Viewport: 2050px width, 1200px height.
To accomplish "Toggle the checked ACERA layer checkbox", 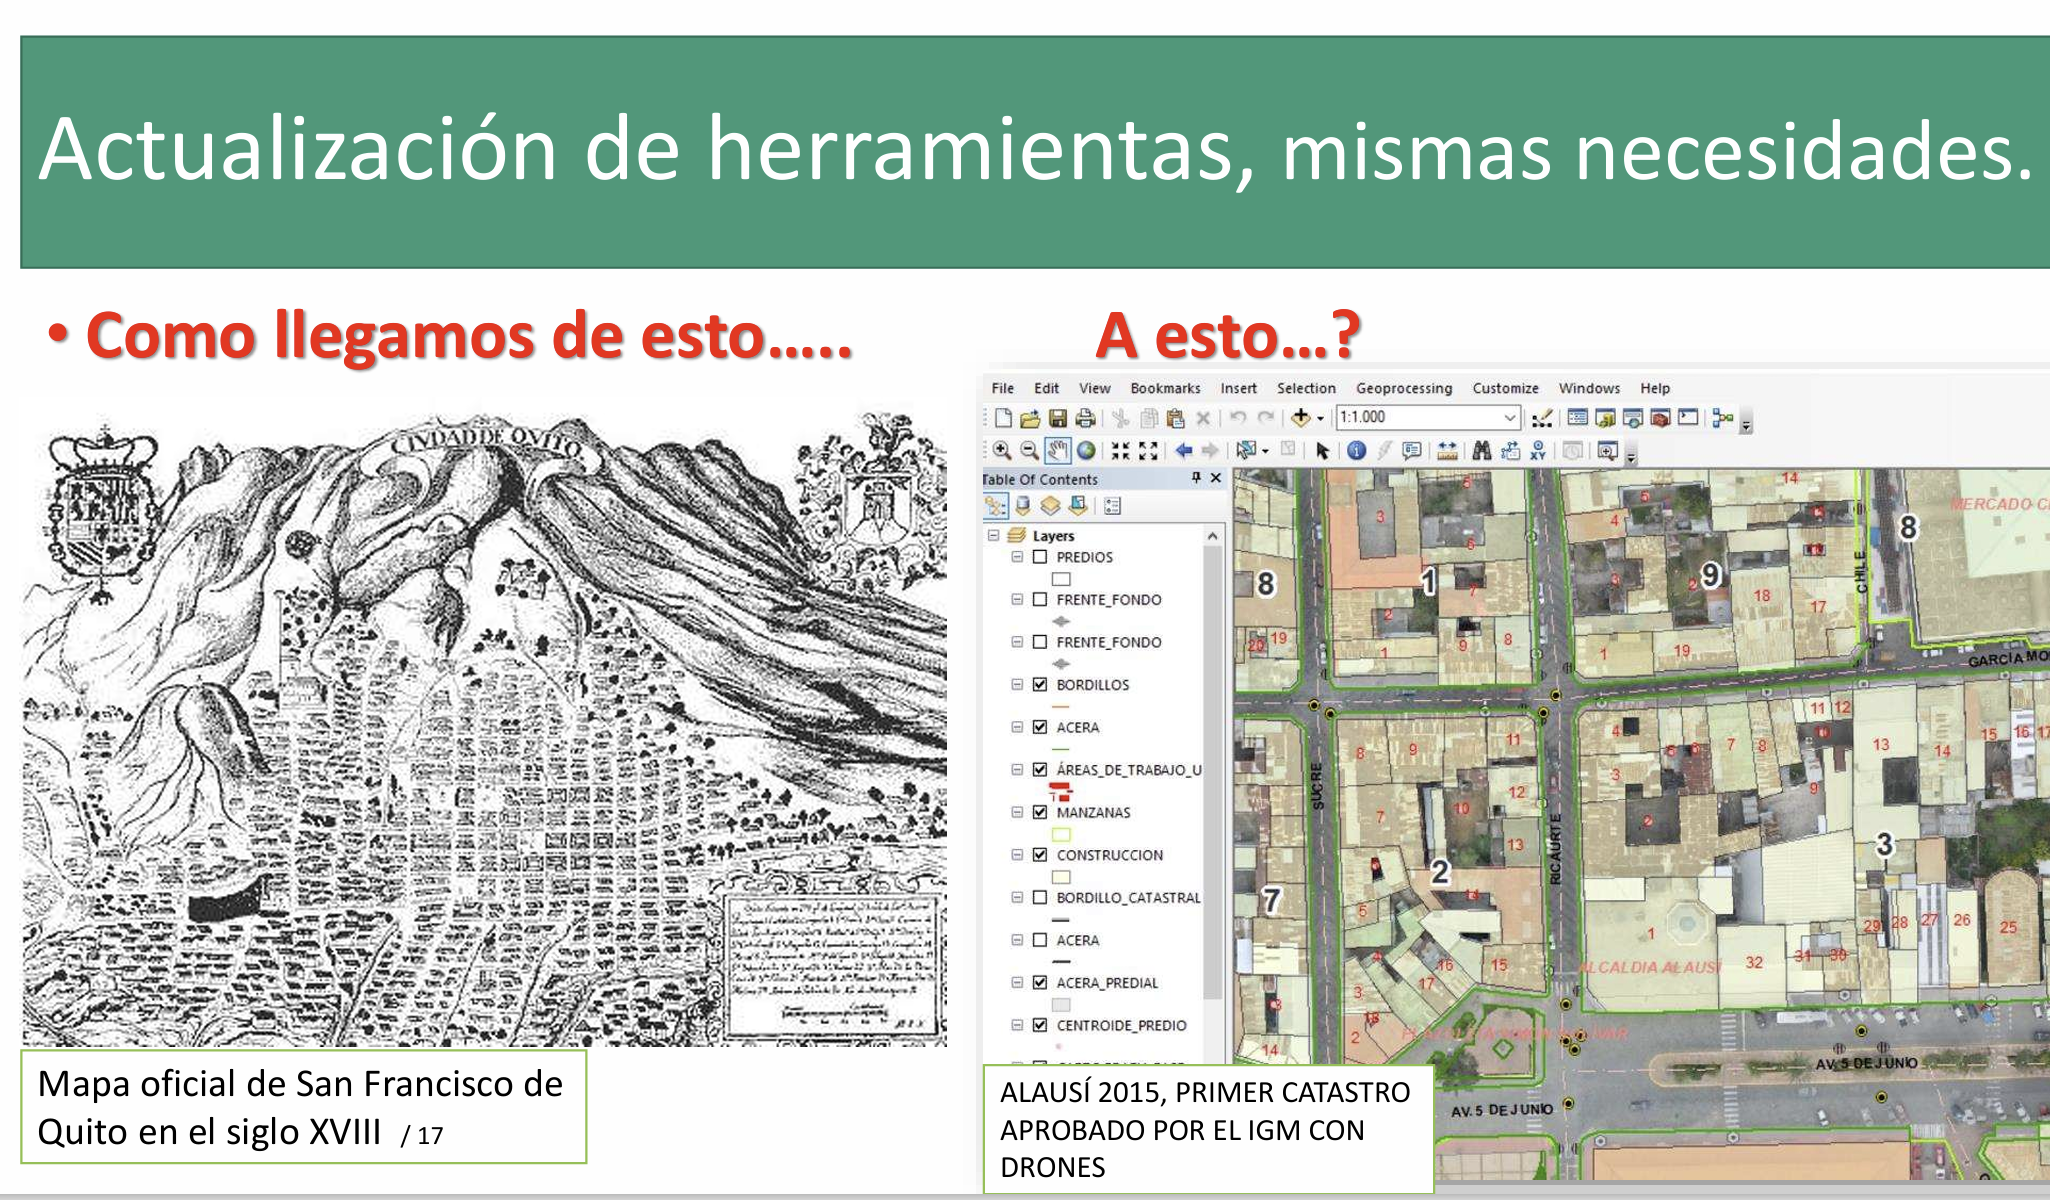I will click(1040, 728).
